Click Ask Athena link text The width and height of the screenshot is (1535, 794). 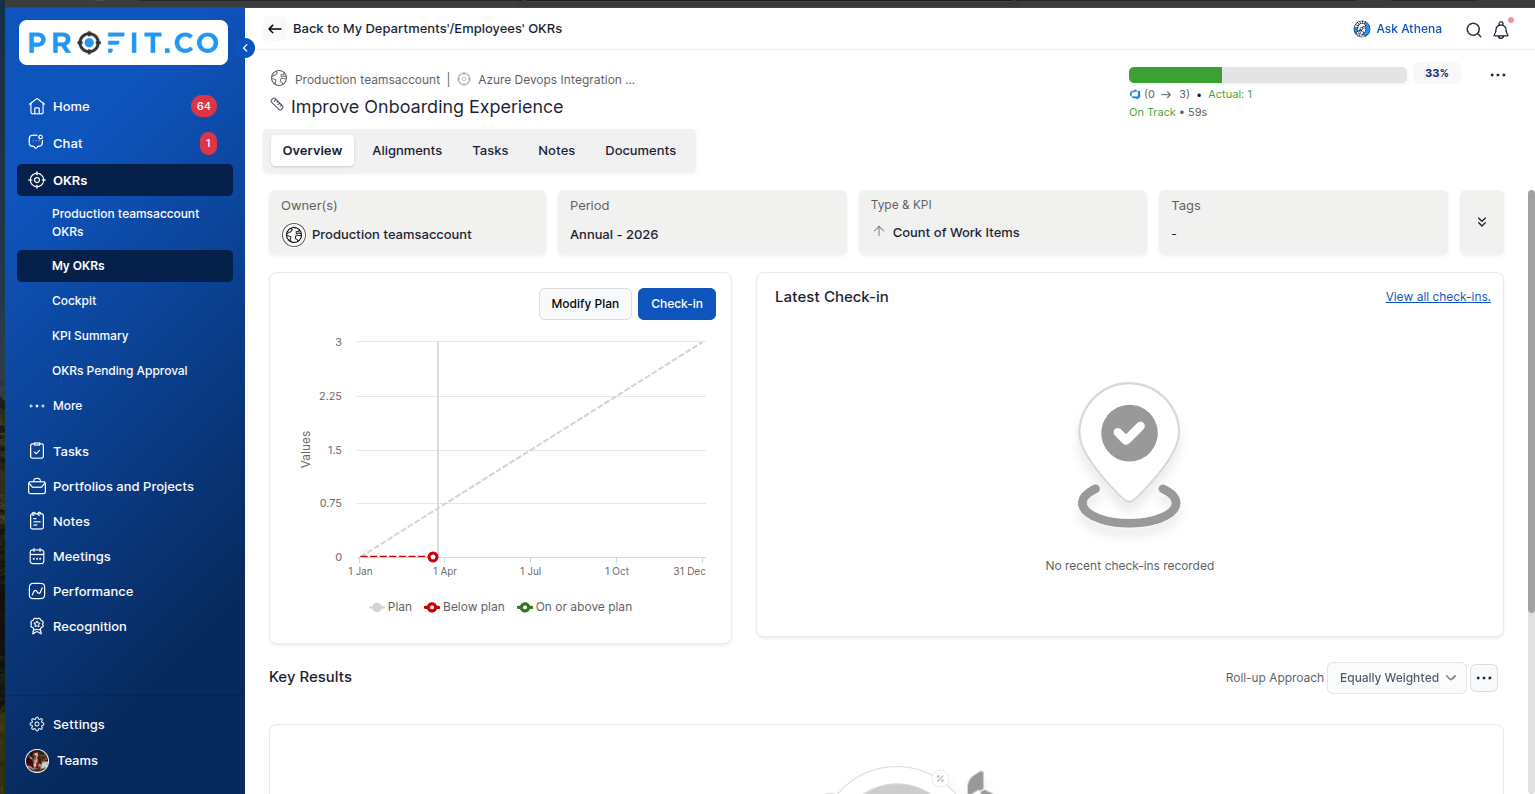[1409, 29]
